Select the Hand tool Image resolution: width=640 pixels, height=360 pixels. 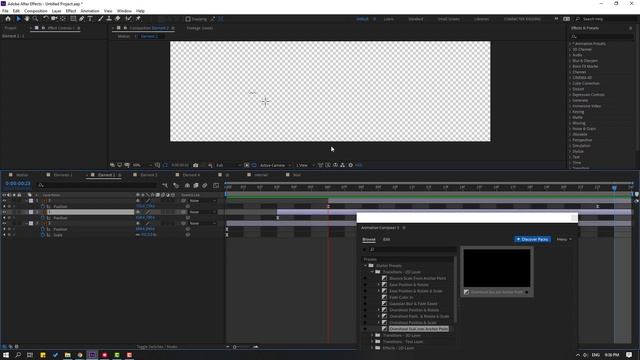coord(27,19)
